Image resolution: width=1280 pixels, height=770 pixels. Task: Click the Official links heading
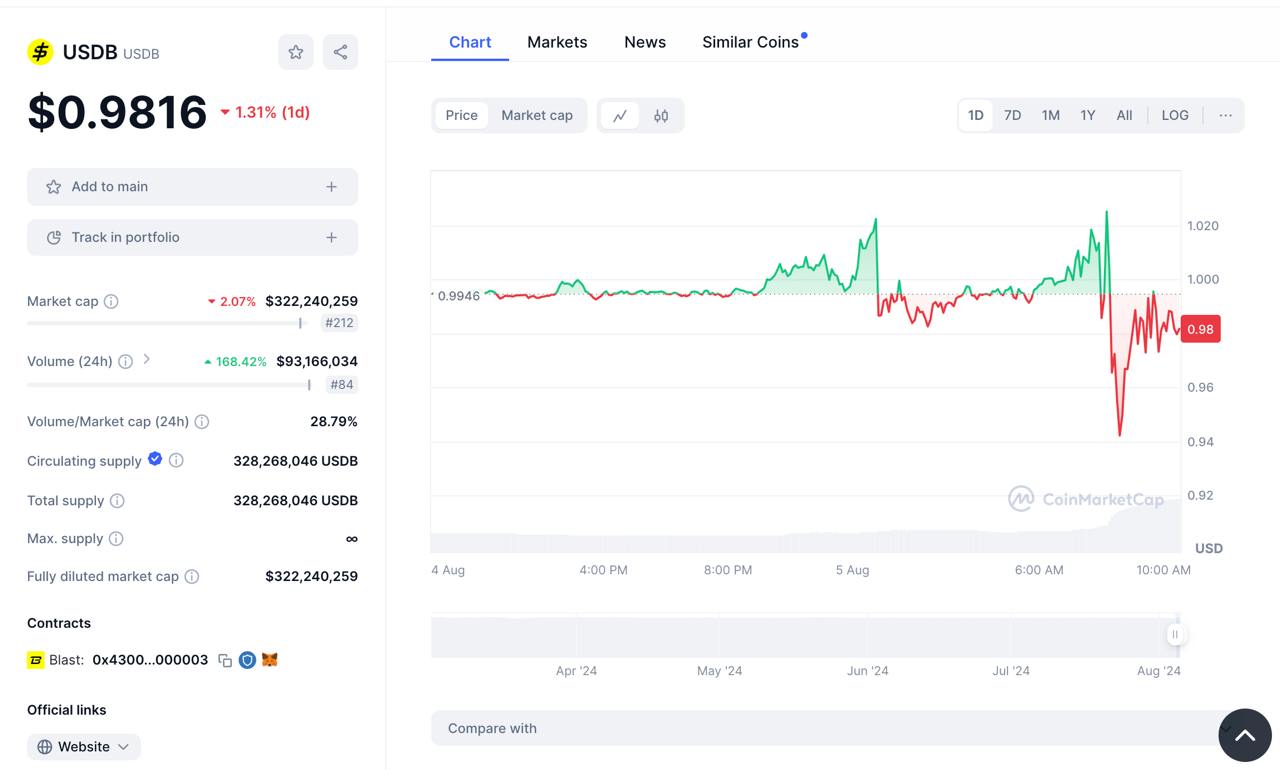[67, 710]
